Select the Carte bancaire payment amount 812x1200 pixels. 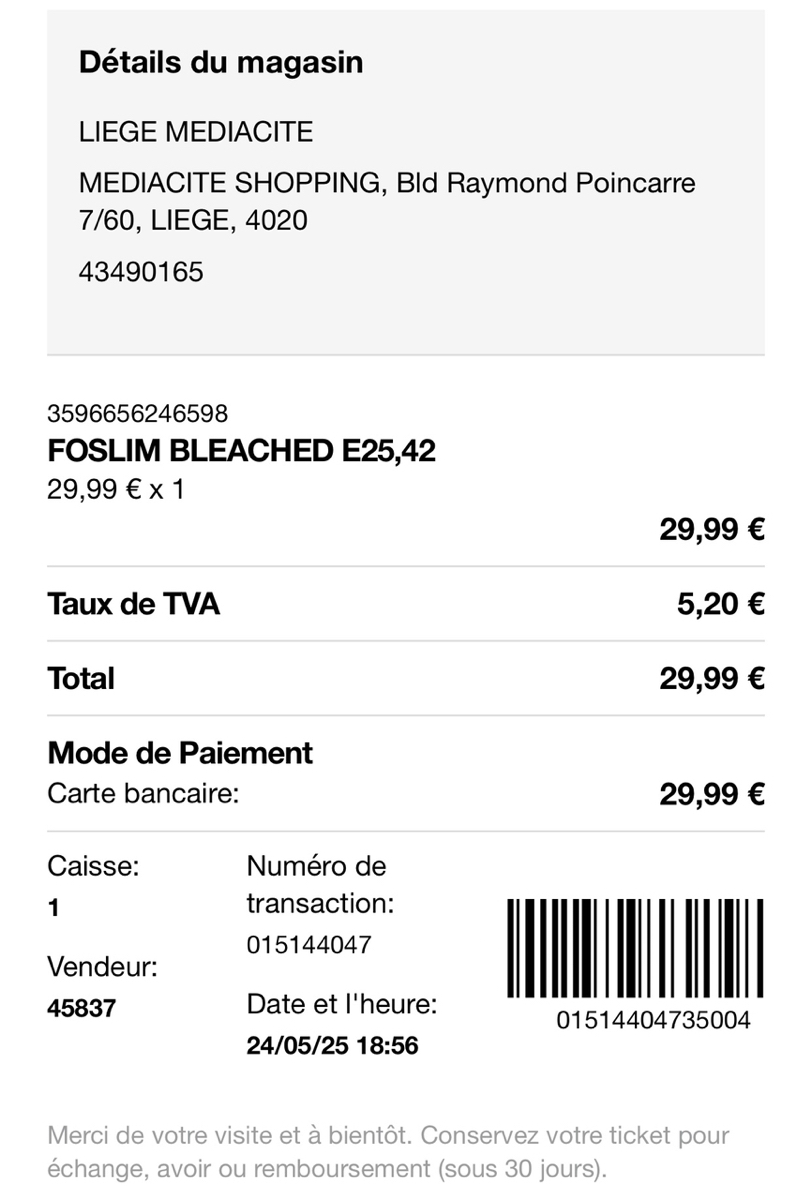(x=711, y=795)
